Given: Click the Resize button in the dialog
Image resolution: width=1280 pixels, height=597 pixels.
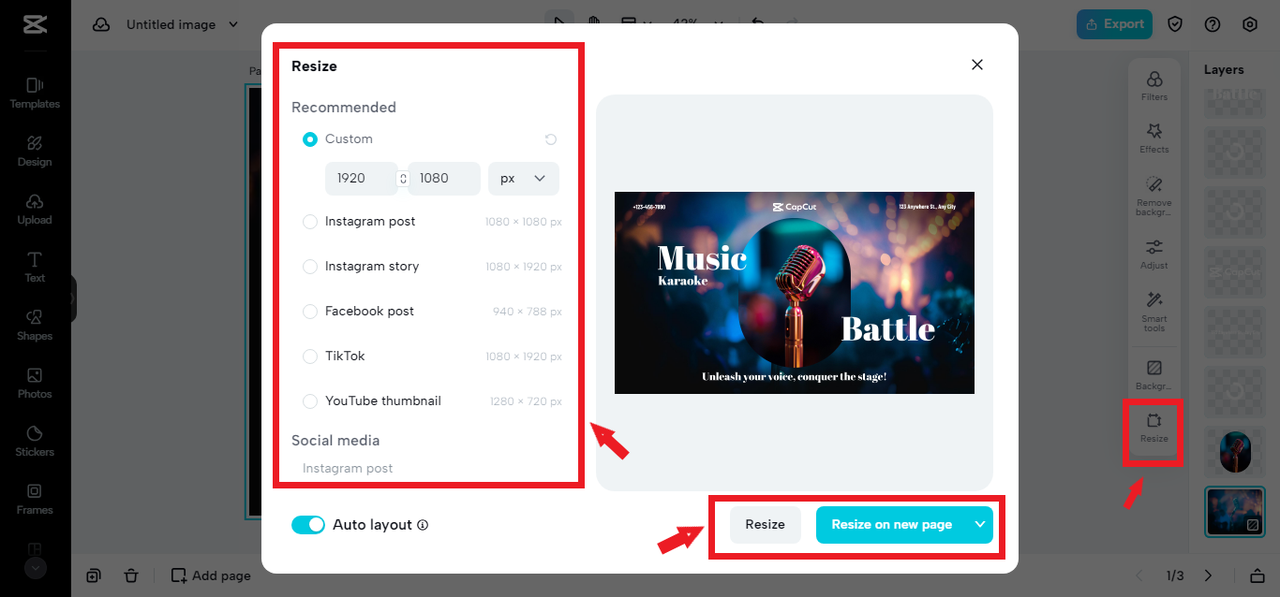Looking at the screenshot, I should 765,524.
